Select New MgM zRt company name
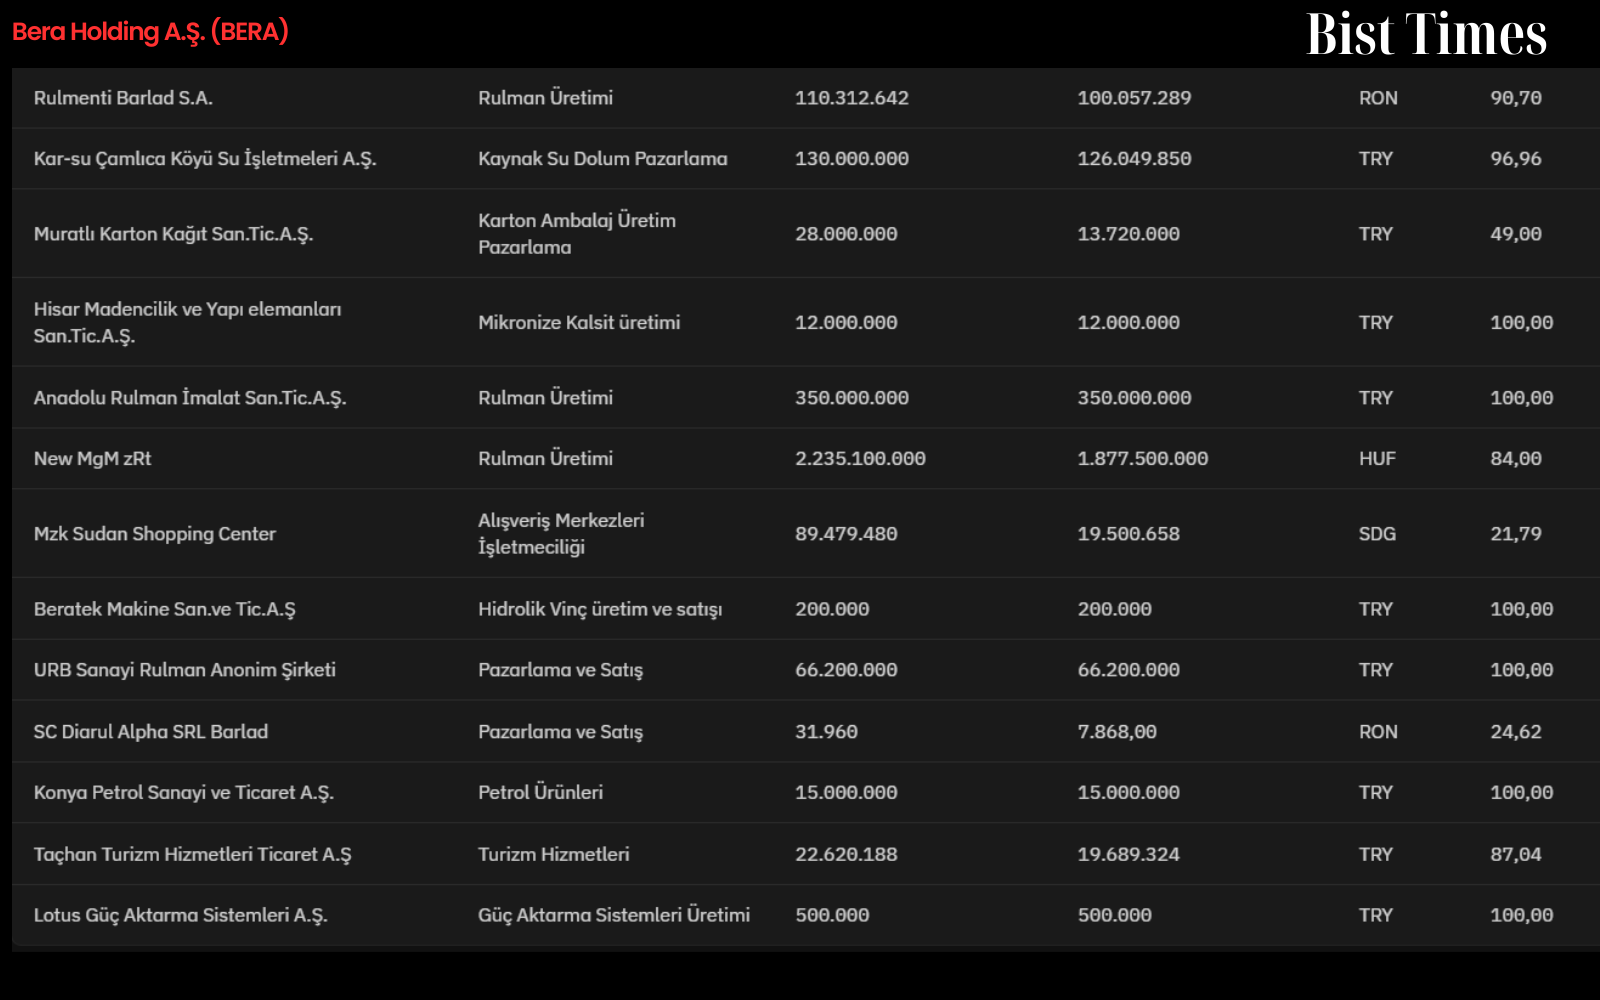 pyautogui.click(x=92, y=459)
